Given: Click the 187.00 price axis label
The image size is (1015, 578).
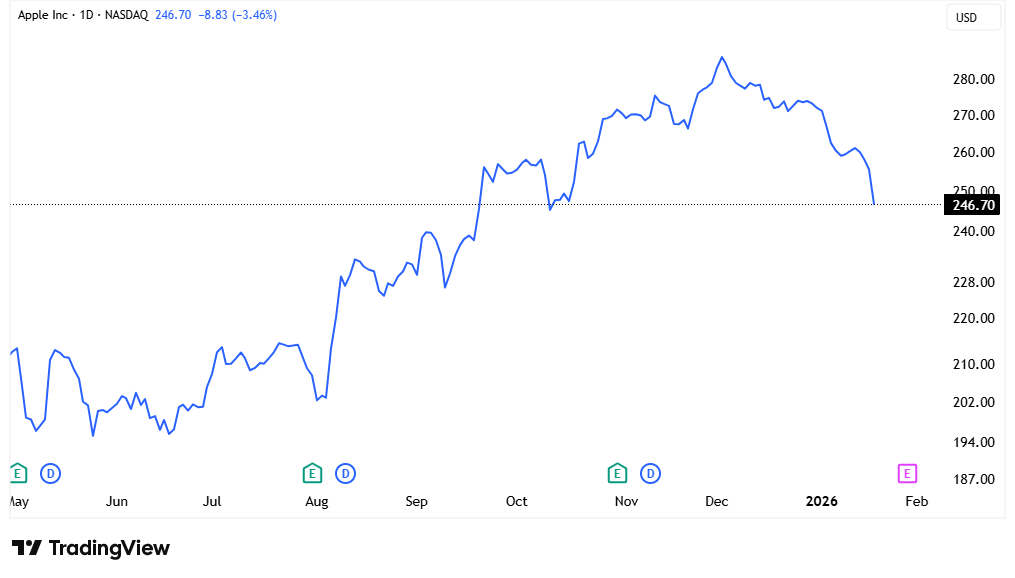Looking at the screenshot, I should 973,479.
